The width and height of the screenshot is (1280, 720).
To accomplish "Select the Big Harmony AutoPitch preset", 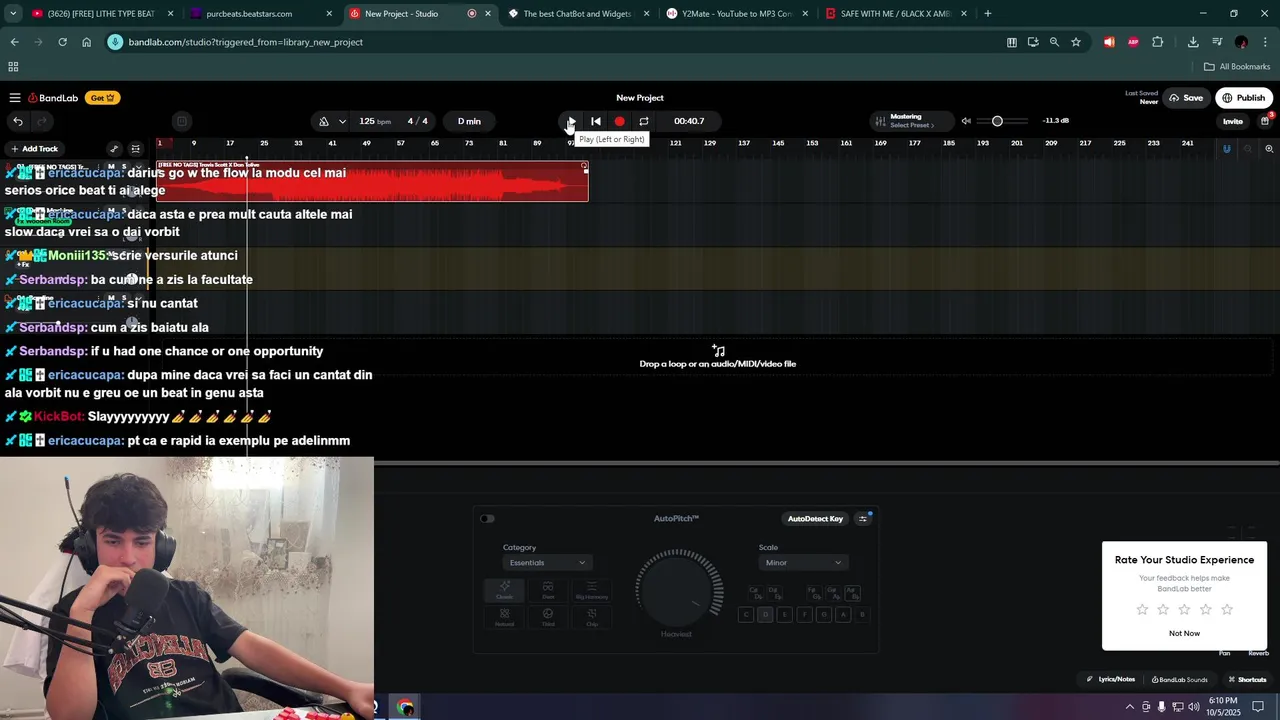I will 592,591.
